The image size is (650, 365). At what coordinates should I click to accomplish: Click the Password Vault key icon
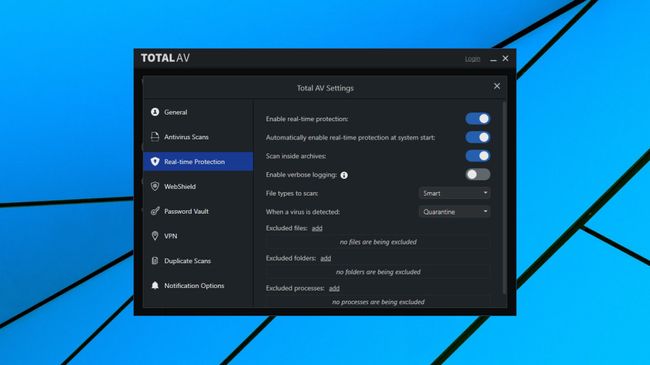point(155,211)
